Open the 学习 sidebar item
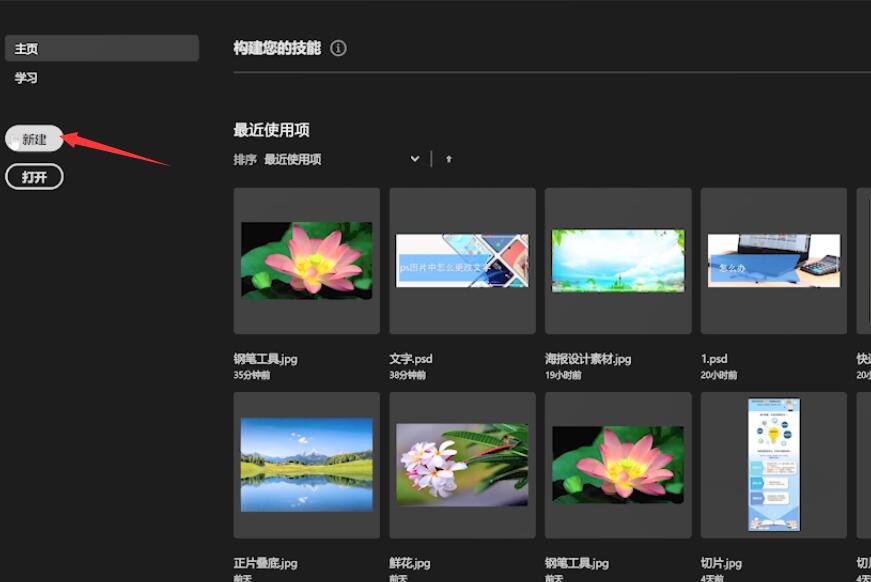871x582 pixels. point(26,78)
